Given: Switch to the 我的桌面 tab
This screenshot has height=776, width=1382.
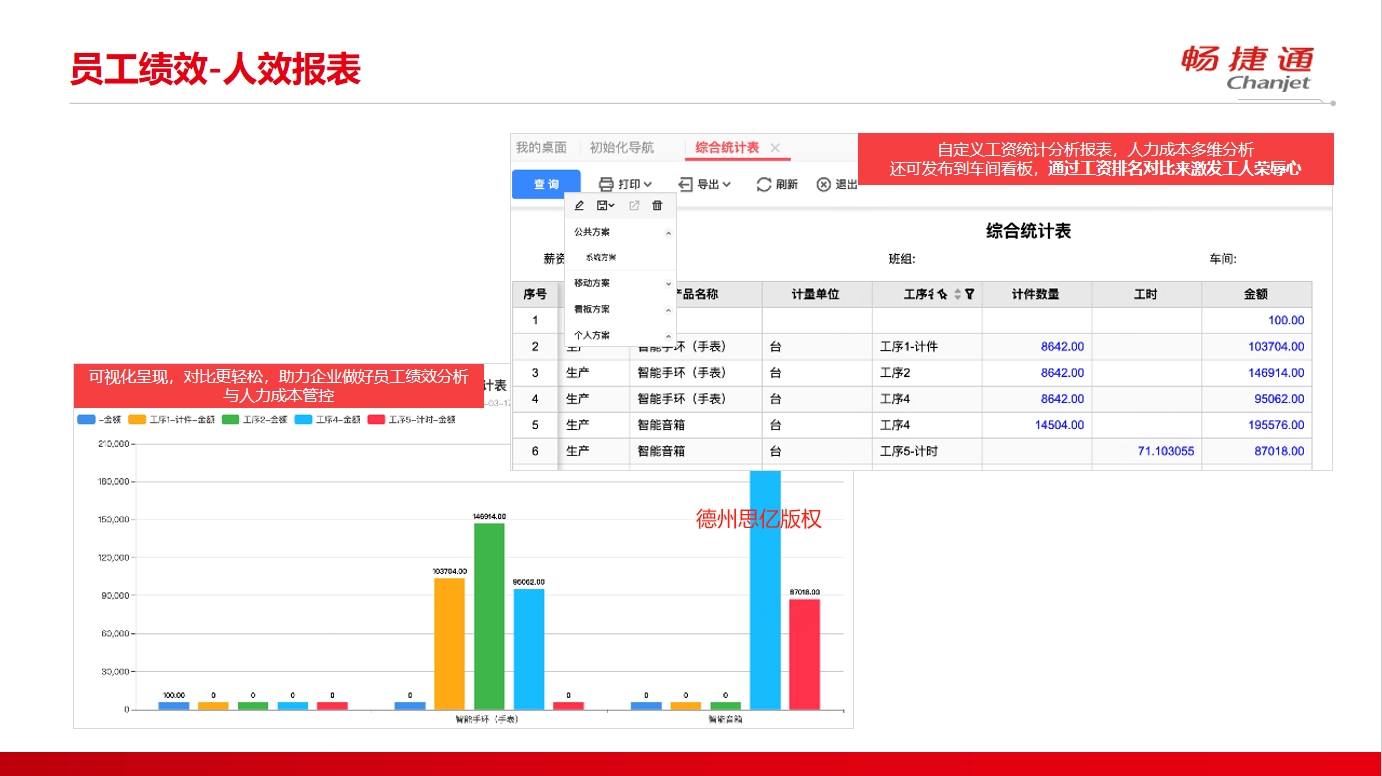Looking at the screenshot, I should [541, 147].
